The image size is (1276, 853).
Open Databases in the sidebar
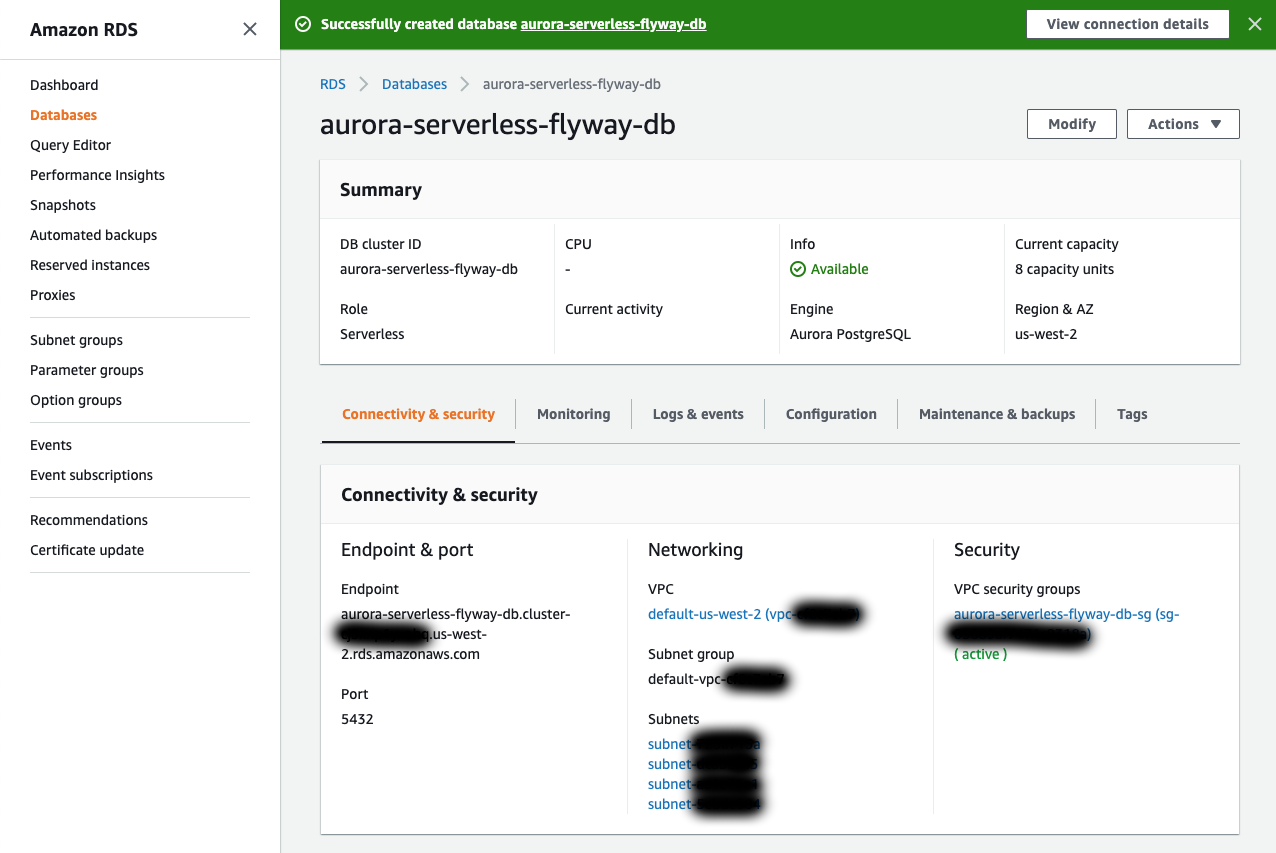[63, 115]
